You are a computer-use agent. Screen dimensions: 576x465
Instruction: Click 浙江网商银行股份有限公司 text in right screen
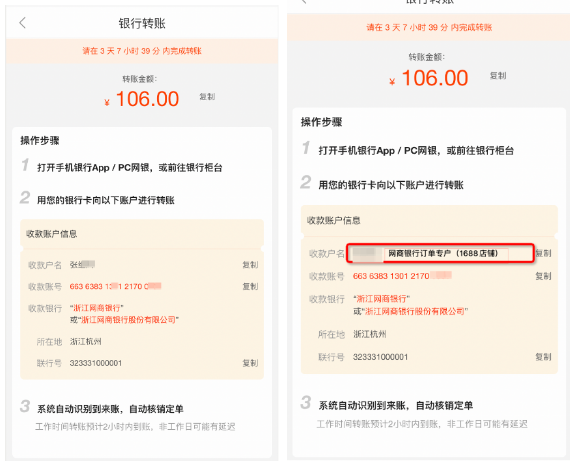(x=414, y=311)
